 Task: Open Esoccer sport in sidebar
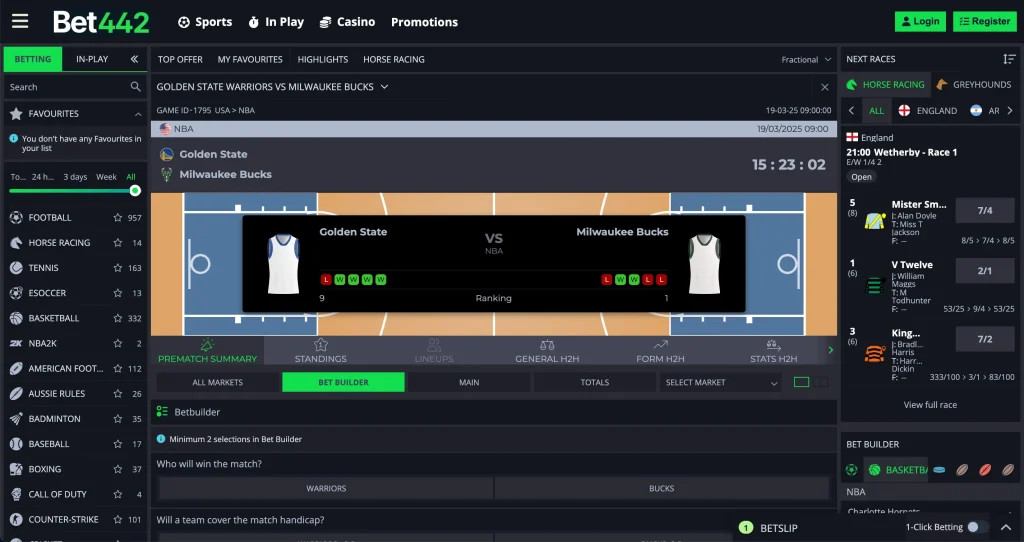47,293
